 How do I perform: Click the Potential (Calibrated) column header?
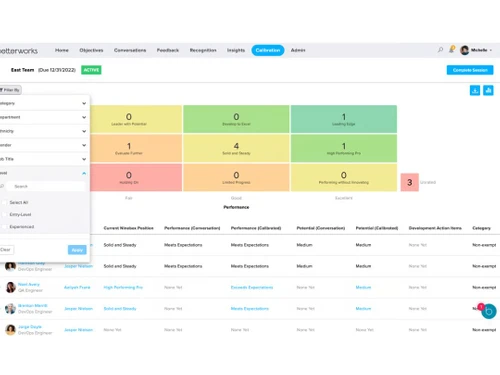377,228
